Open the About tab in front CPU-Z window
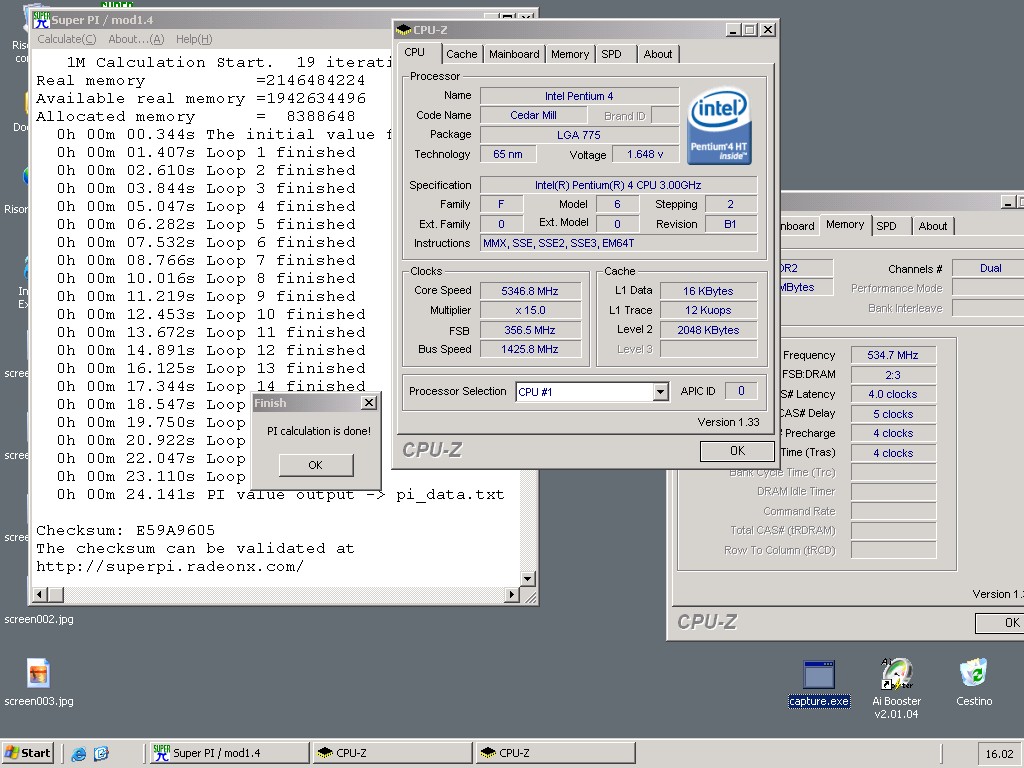 click(x=658, y=54)
